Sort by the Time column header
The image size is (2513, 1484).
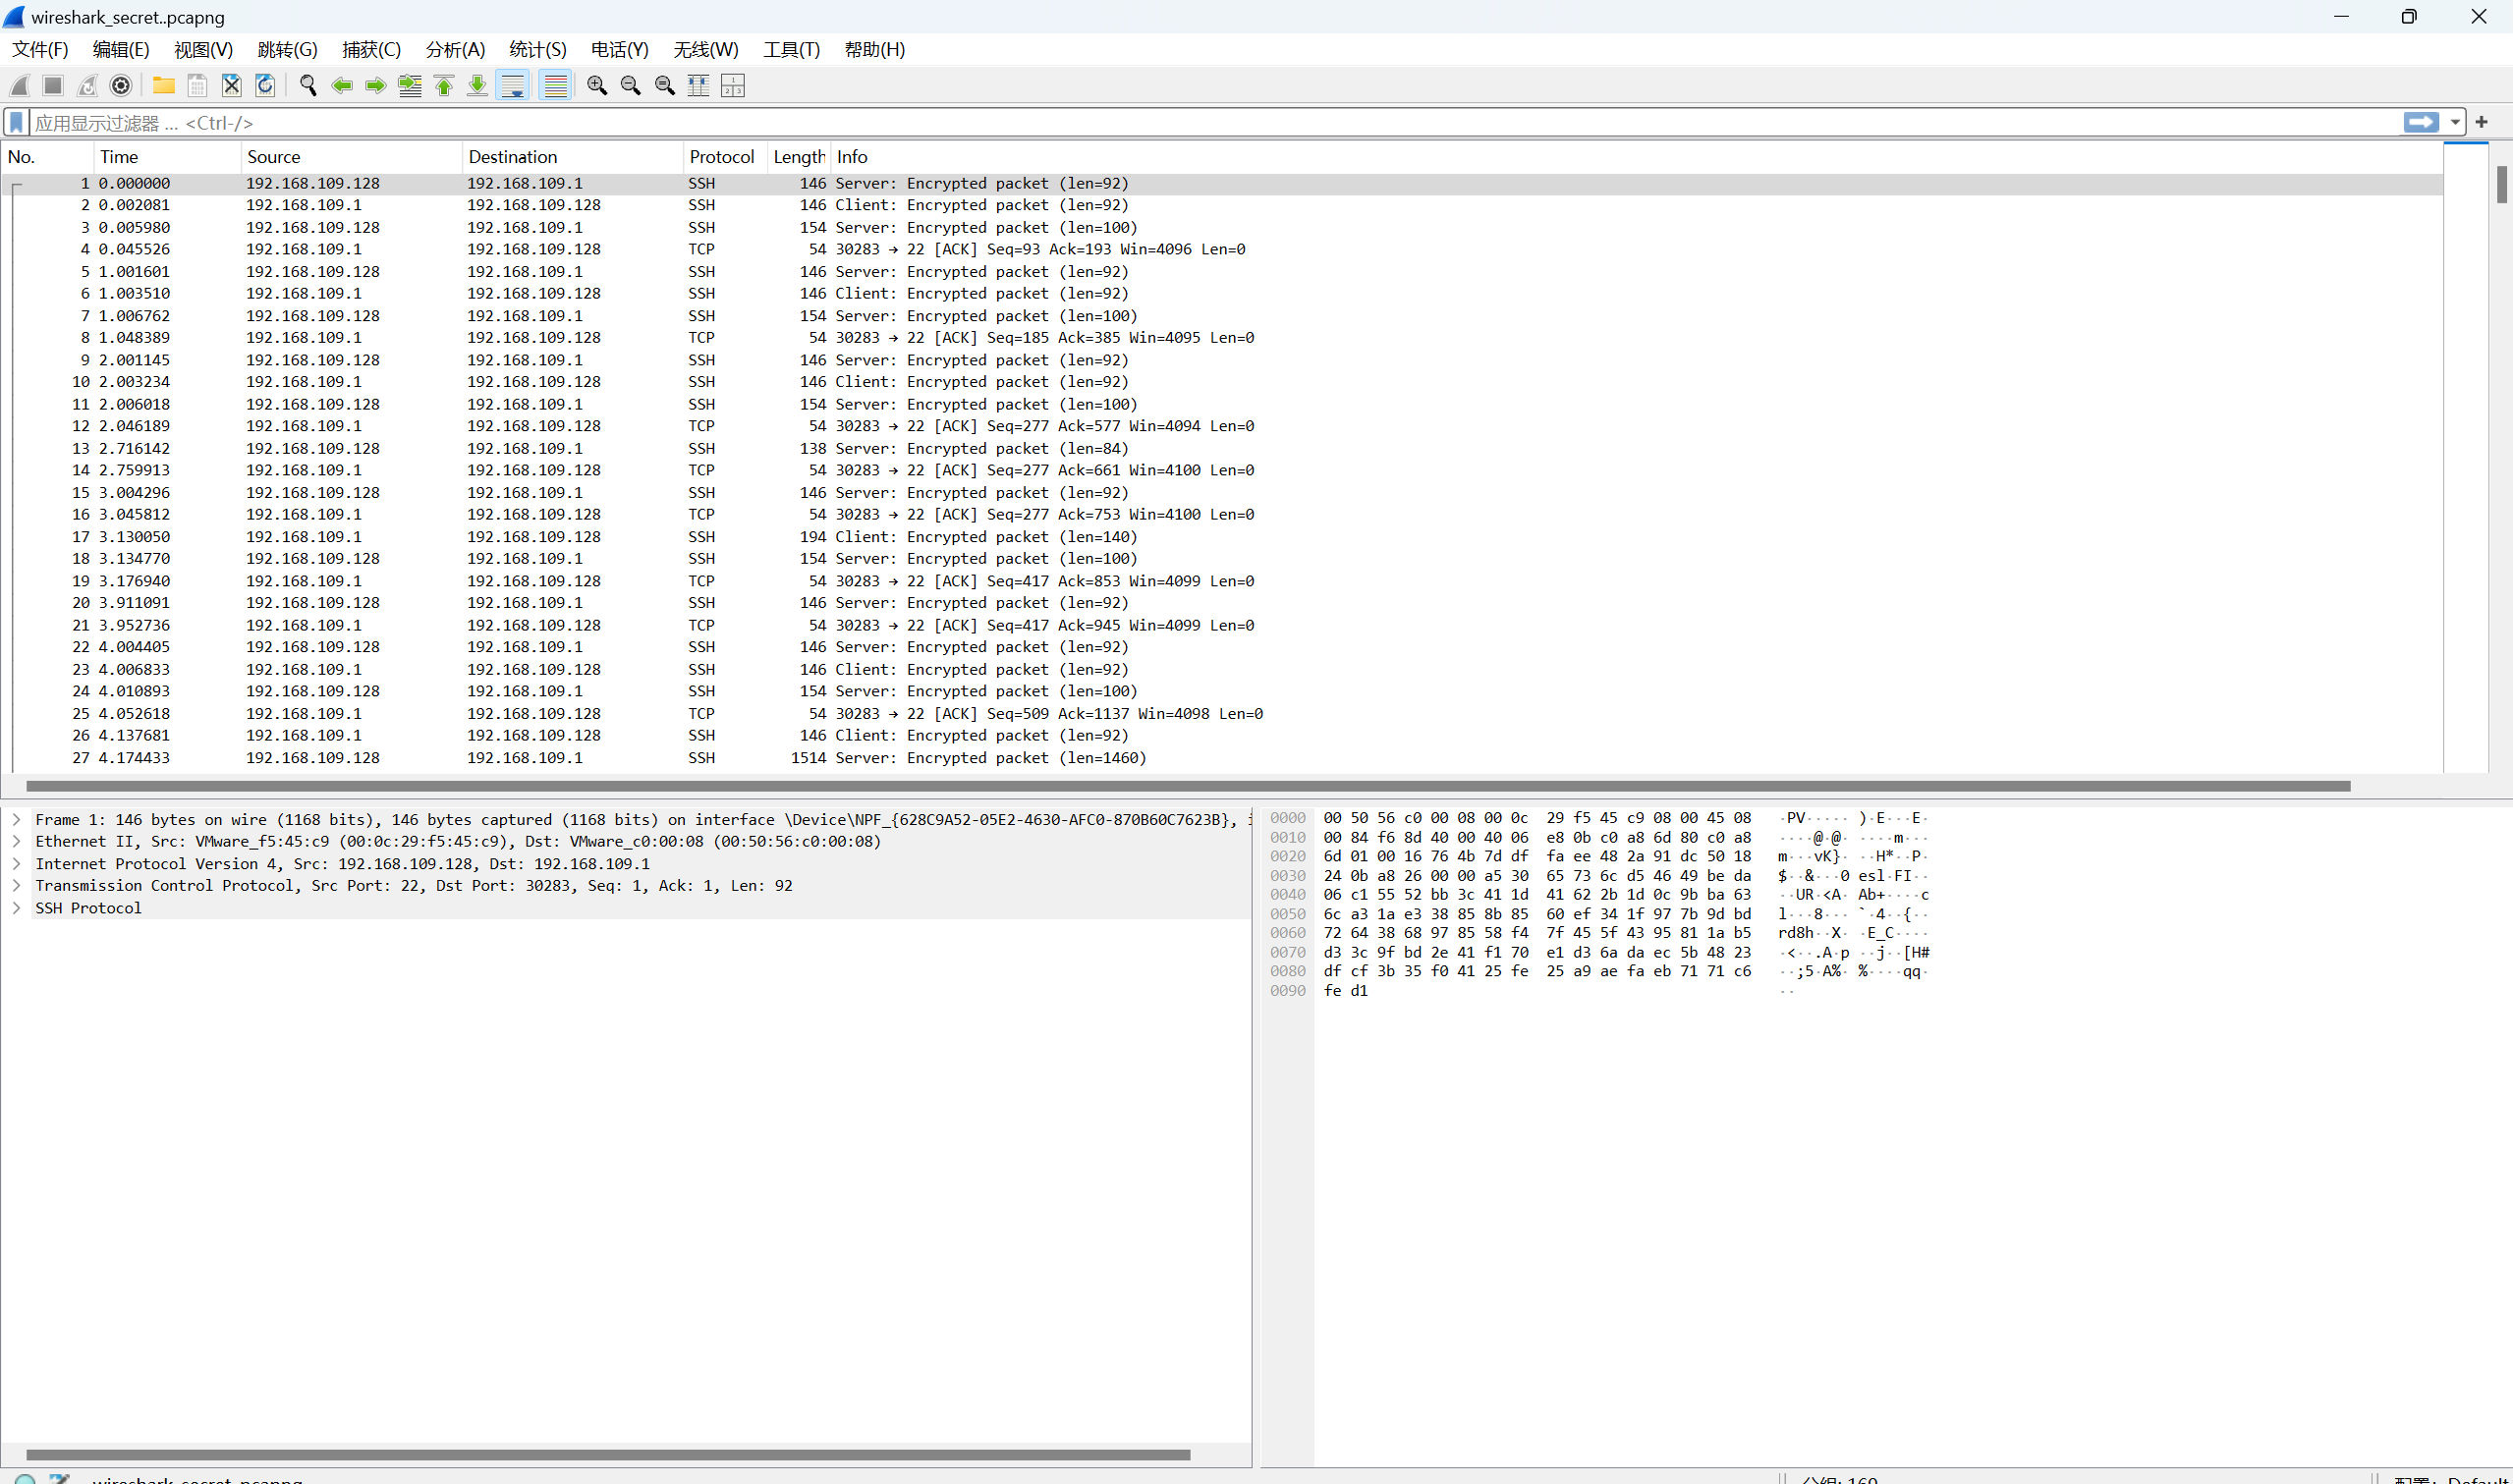(167, 157)
